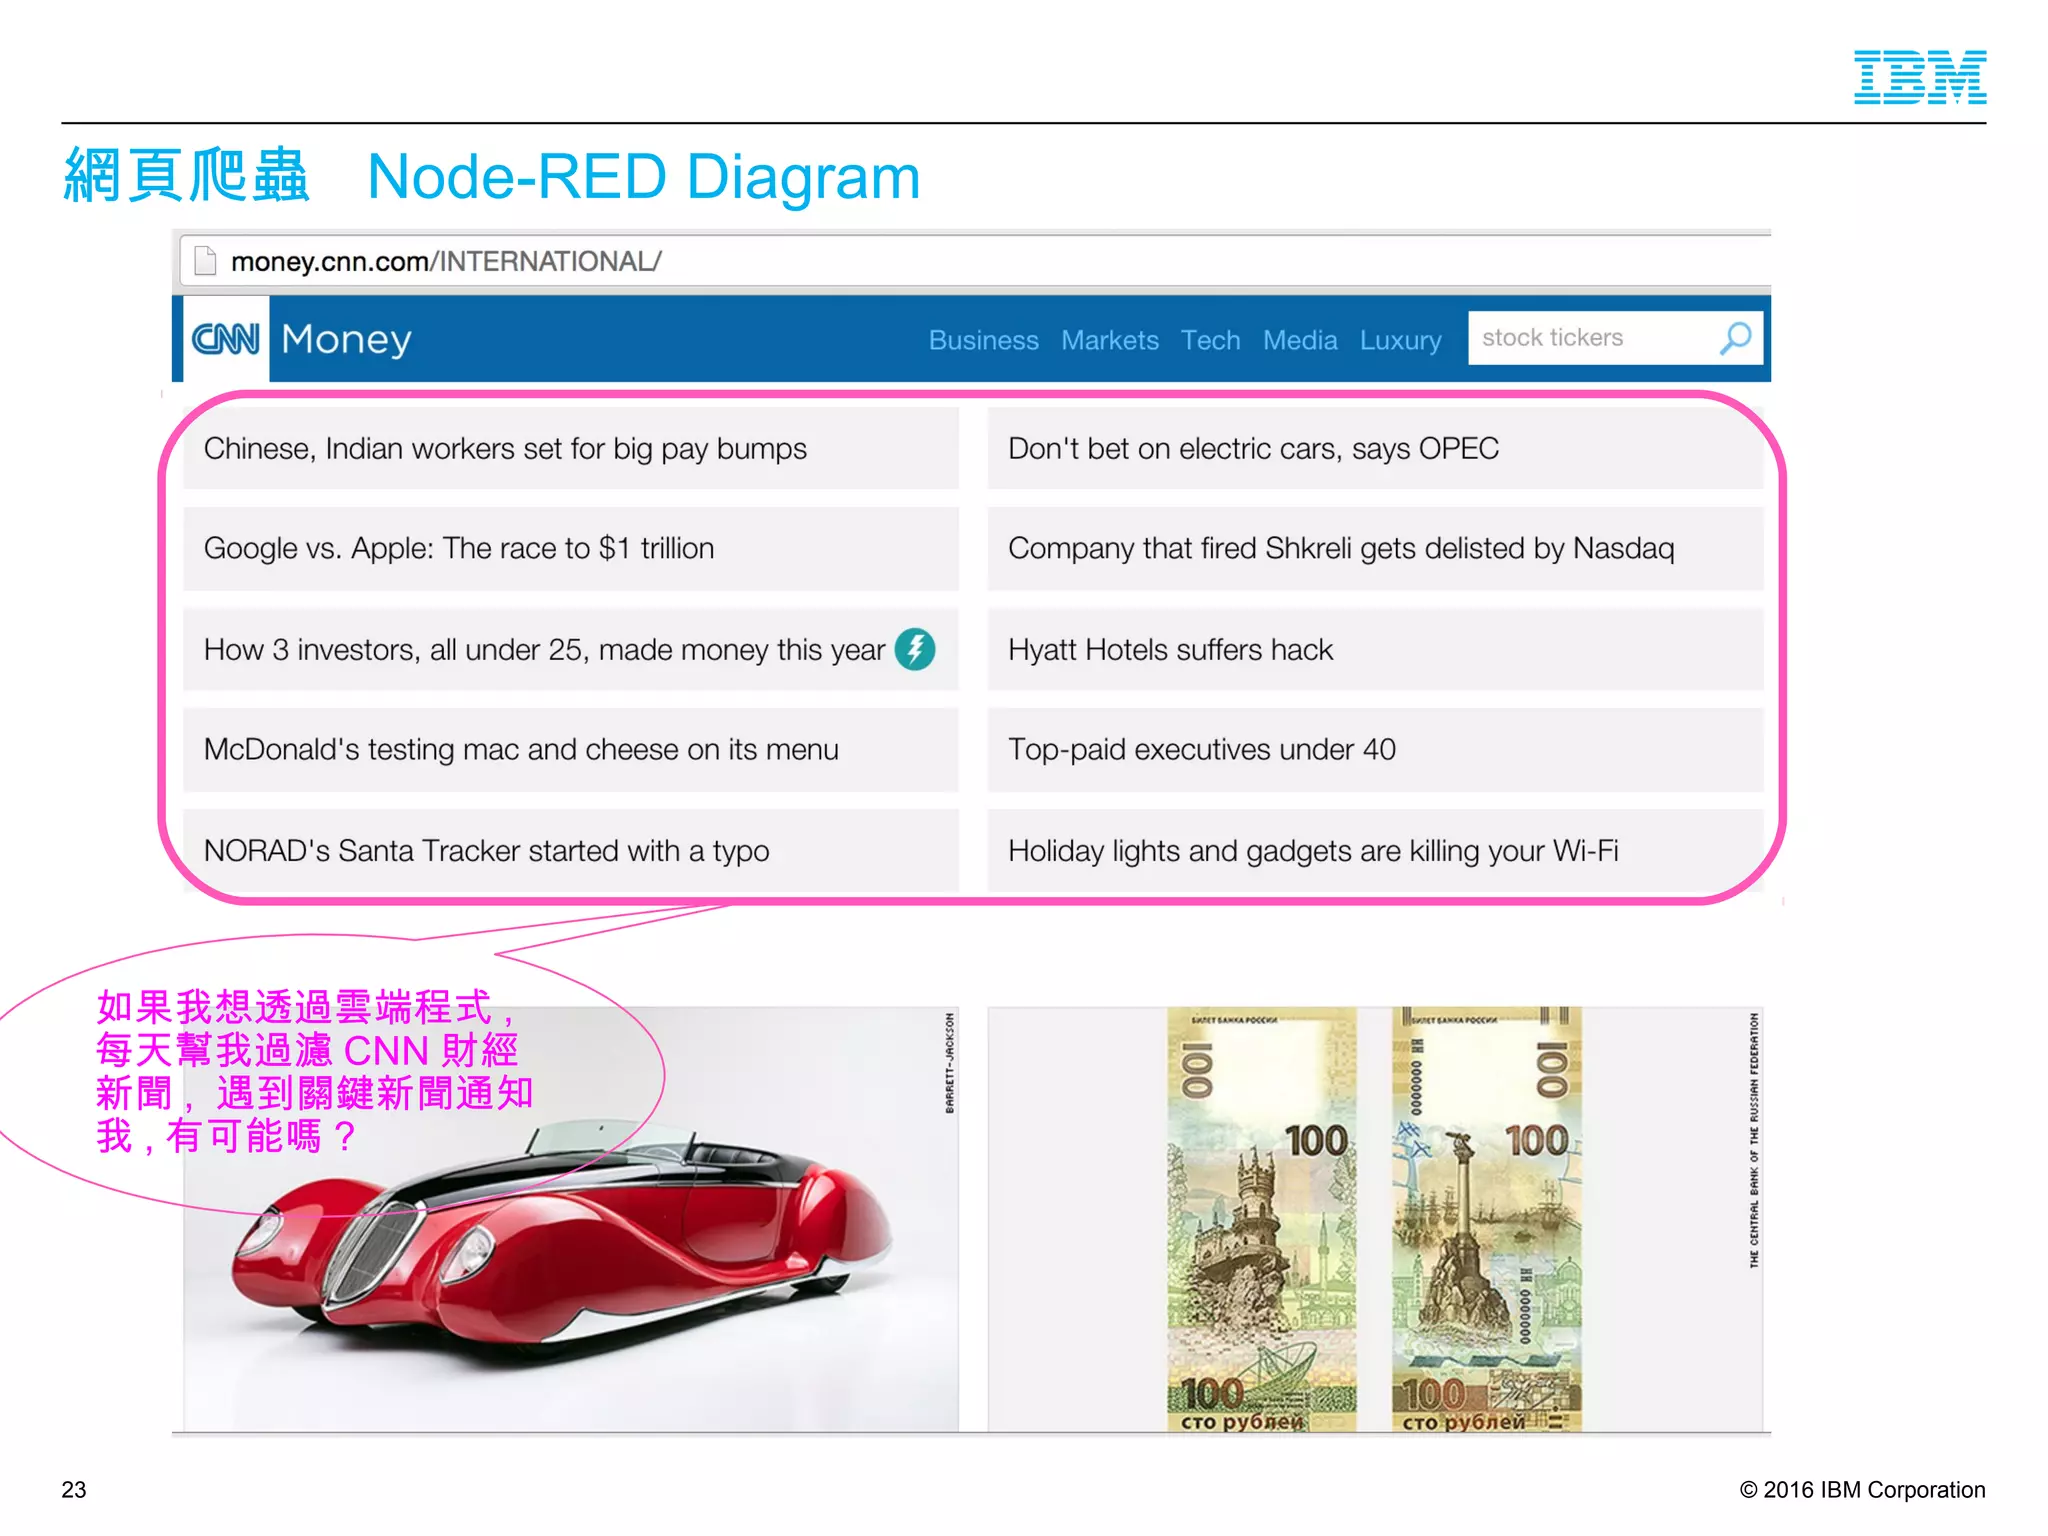Open Don't bet on electric cars headline
Image resolution: width=2048 pixels, height=1536 pixels.
click(1375, 448)
